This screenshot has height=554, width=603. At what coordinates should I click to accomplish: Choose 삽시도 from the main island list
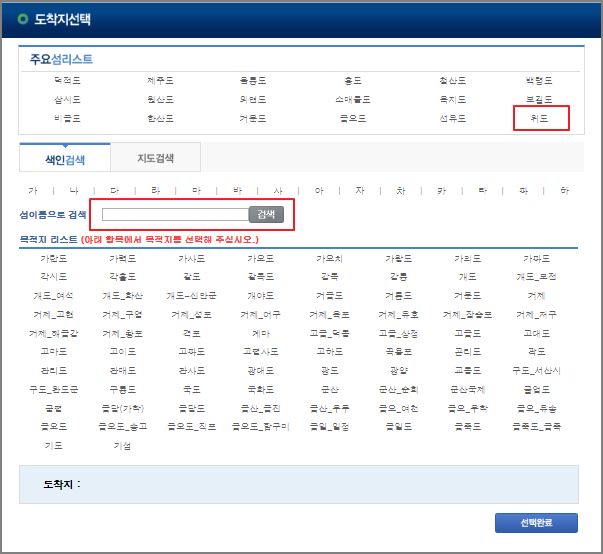tap(67, 100)
